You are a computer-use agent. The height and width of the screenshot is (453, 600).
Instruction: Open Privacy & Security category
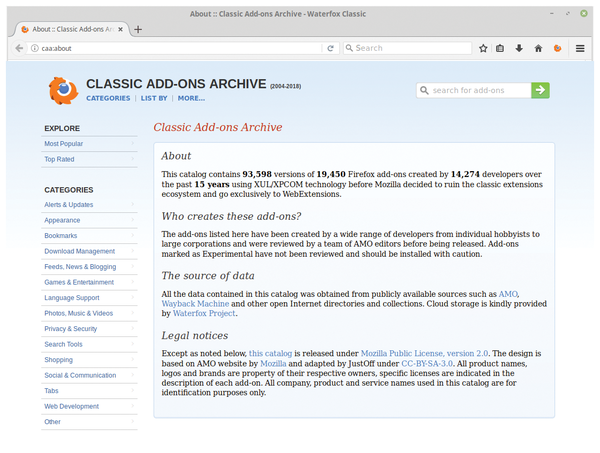[x=89, y=329]
